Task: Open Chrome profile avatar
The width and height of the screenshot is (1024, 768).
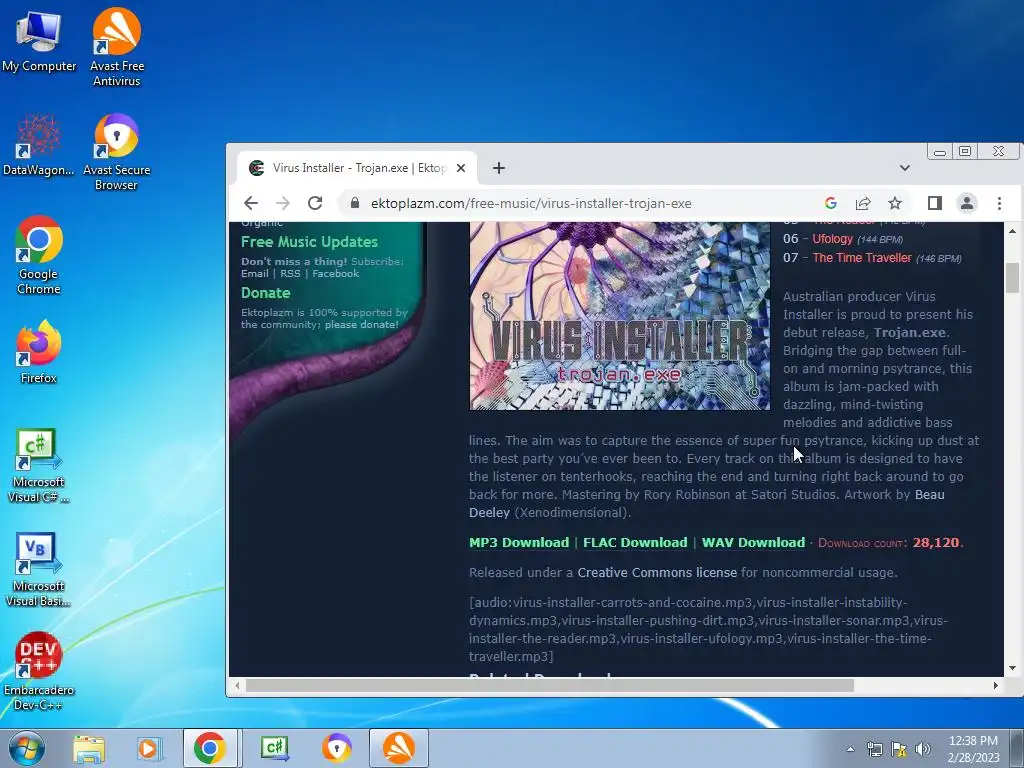Action: coord(967,203)
